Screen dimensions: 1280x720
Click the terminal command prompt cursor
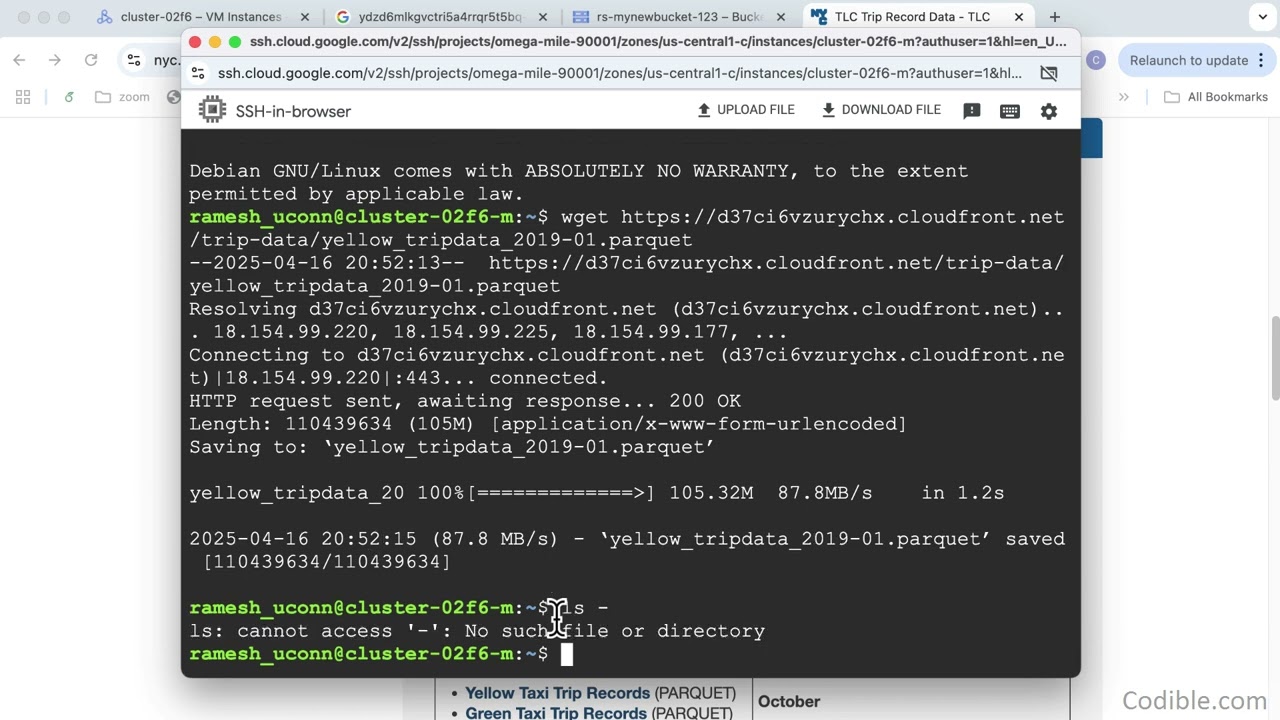[566, 654]
